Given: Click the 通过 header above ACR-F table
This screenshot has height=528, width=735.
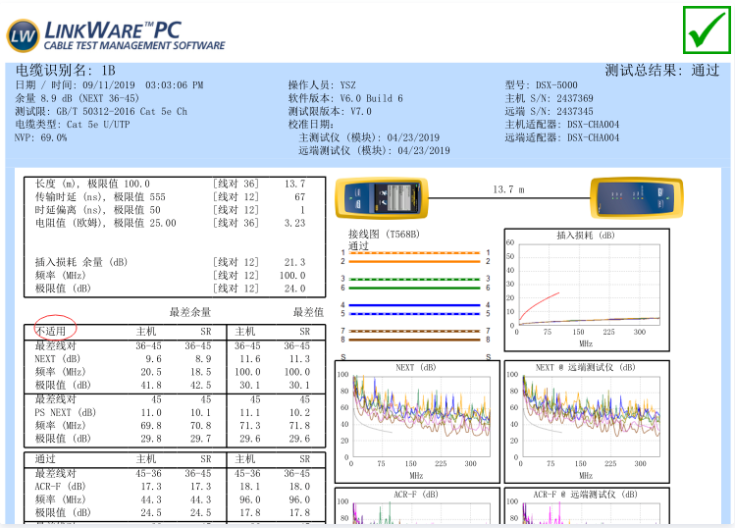Looking at the screenshot, I should pyautogui.click(x=46, y=459).
